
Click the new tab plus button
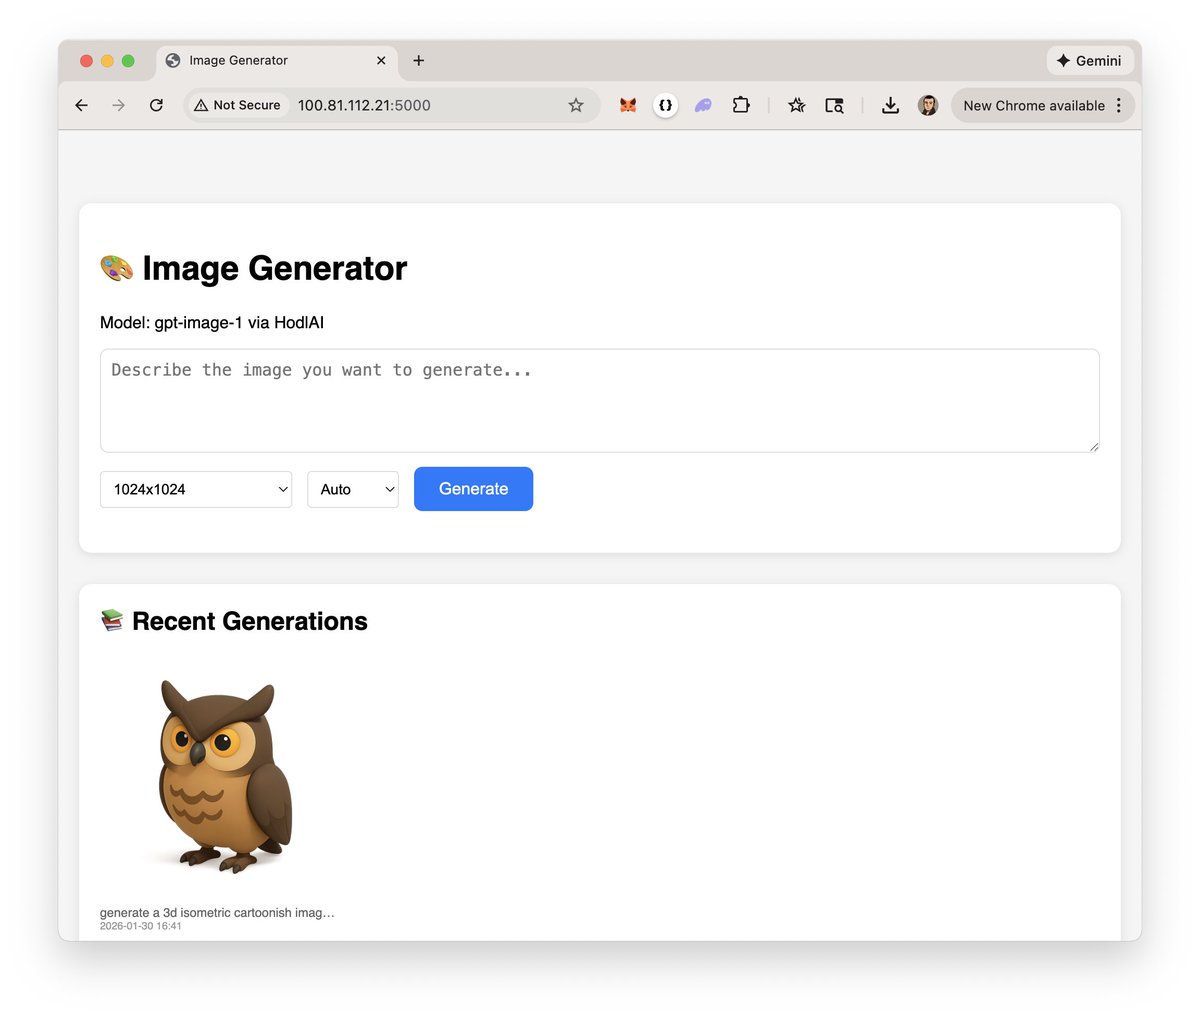418,60
